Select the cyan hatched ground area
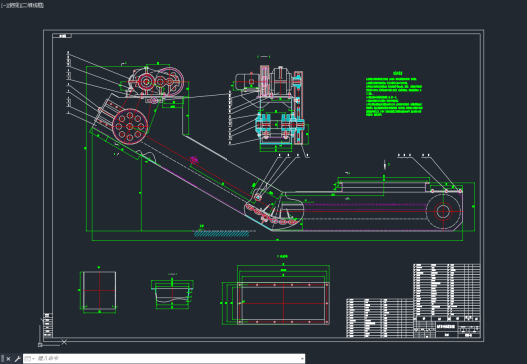 (x=222, y=234)
